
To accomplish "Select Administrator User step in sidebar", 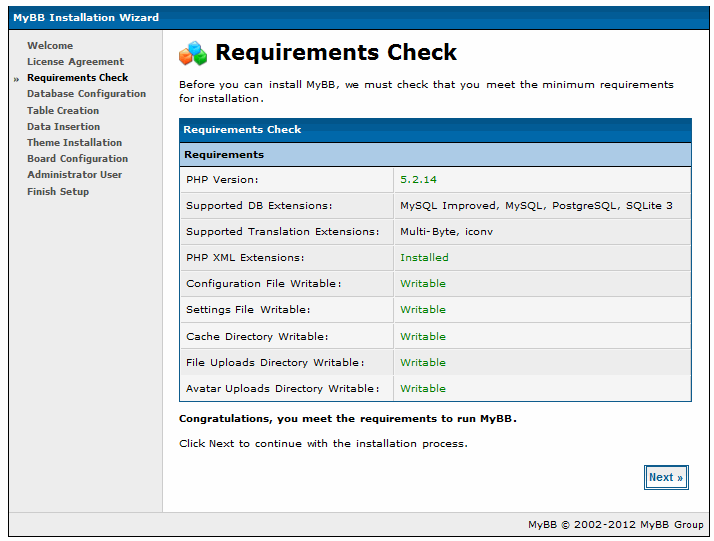I will (74, 174).
